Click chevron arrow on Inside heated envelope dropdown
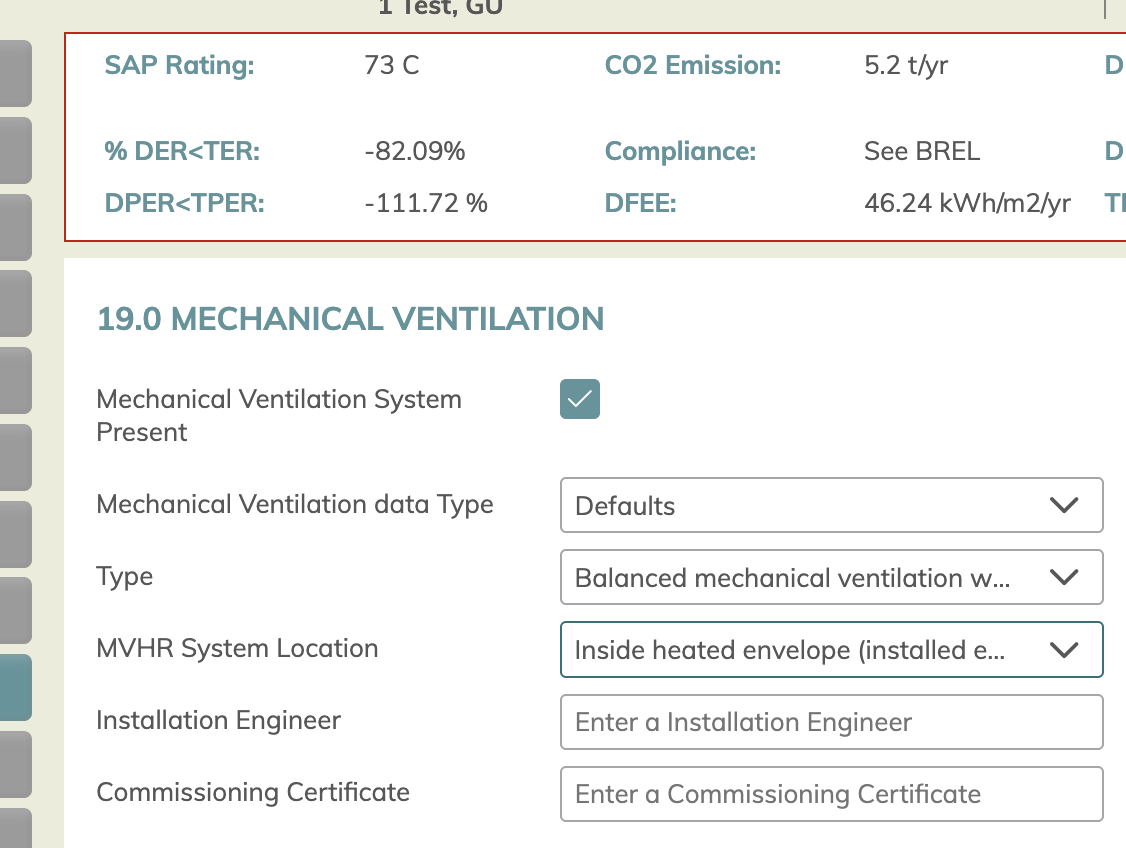 point(1064,650)
